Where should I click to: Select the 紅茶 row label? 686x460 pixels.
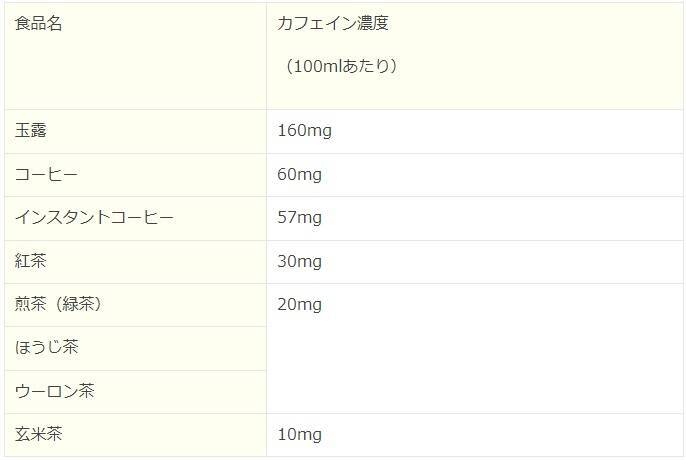(31, 262)
